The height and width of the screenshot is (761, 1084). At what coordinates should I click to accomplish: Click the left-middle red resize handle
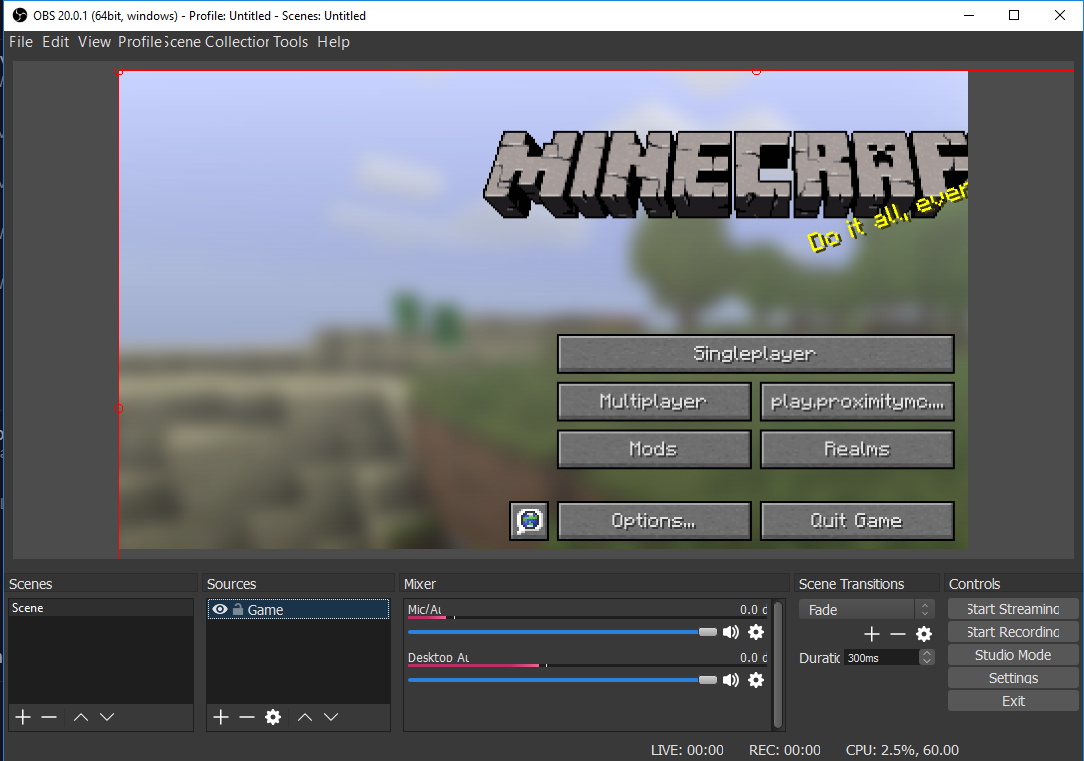point(119,408)
